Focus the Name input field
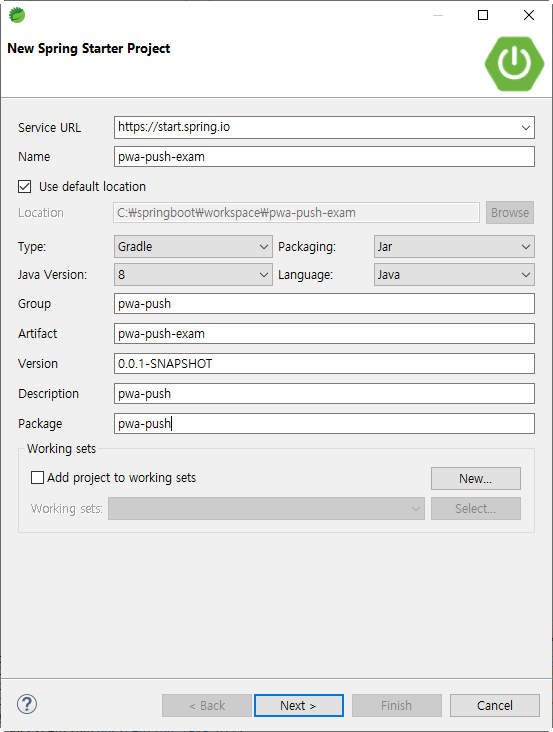The width and height of the screenshot is (553, 732). [324, 157]
